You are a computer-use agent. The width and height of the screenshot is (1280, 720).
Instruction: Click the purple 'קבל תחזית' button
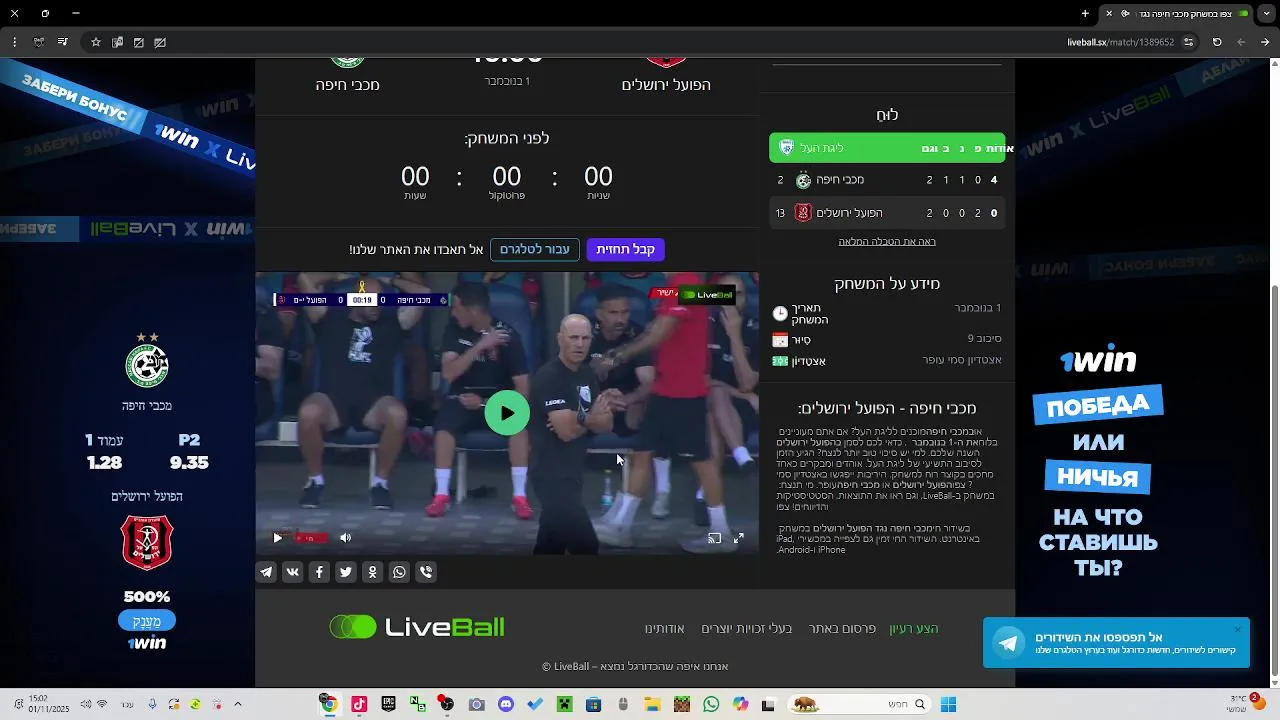pos(625,249)
